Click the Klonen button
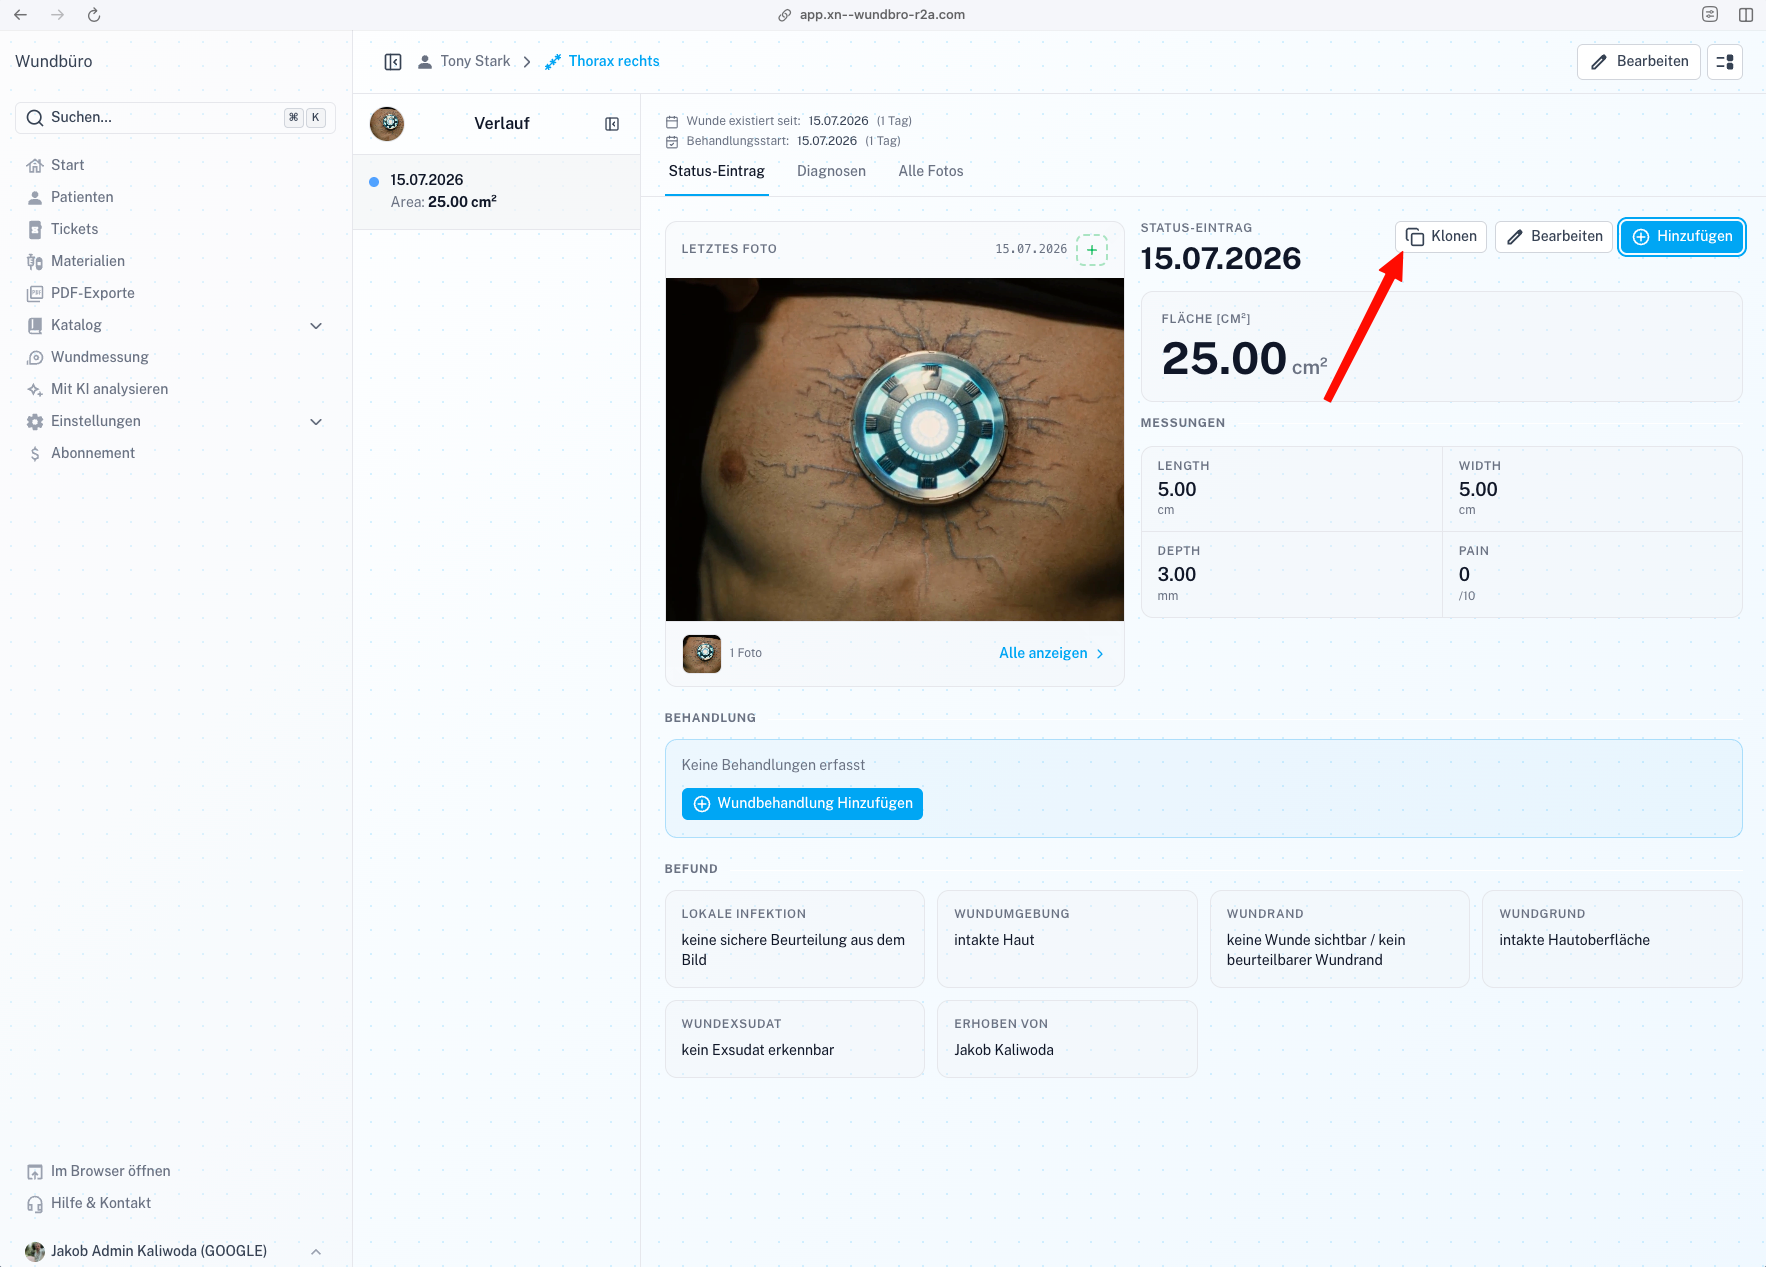1766x1267 pixels. point(1441,237)
